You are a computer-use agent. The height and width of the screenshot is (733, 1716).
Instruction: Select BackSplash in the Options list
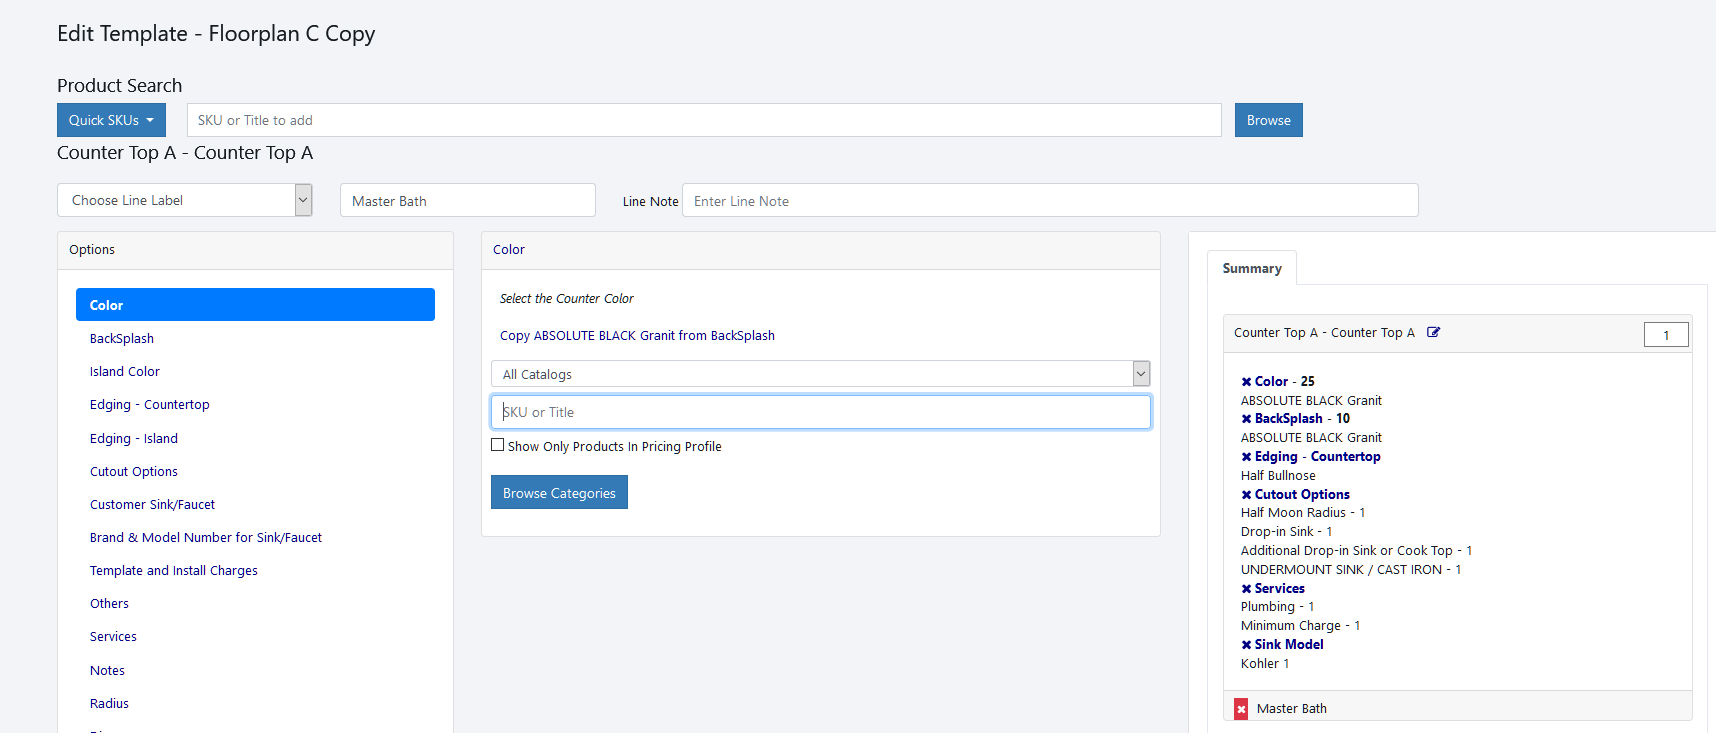(x=122, y=339)
